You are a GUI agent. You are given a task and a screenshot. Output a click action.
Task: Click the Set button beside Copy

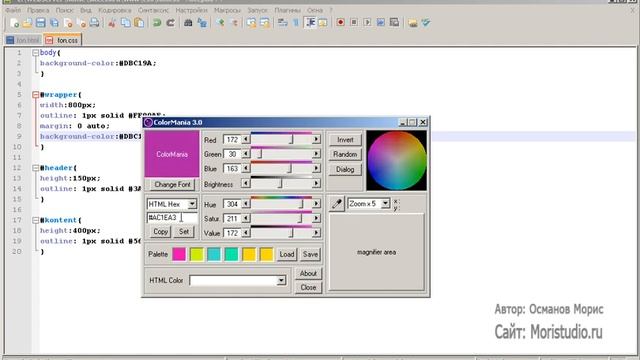click(184, 232)
